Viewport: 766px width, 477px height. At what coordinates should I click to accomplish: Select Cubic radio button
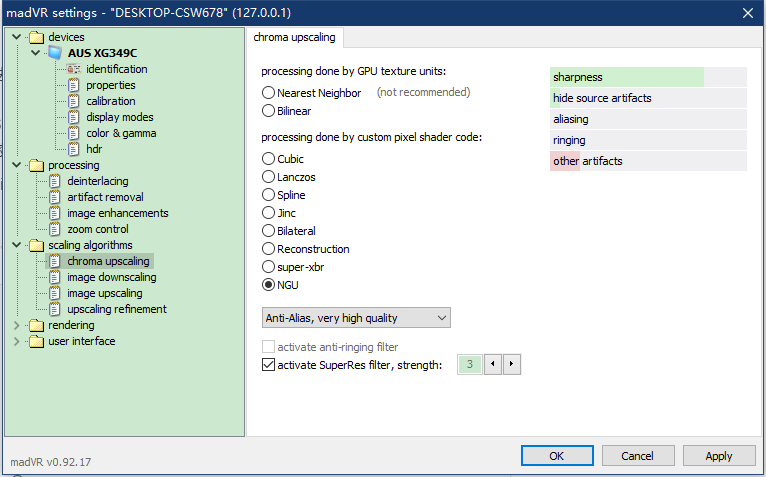pos(268,159)
